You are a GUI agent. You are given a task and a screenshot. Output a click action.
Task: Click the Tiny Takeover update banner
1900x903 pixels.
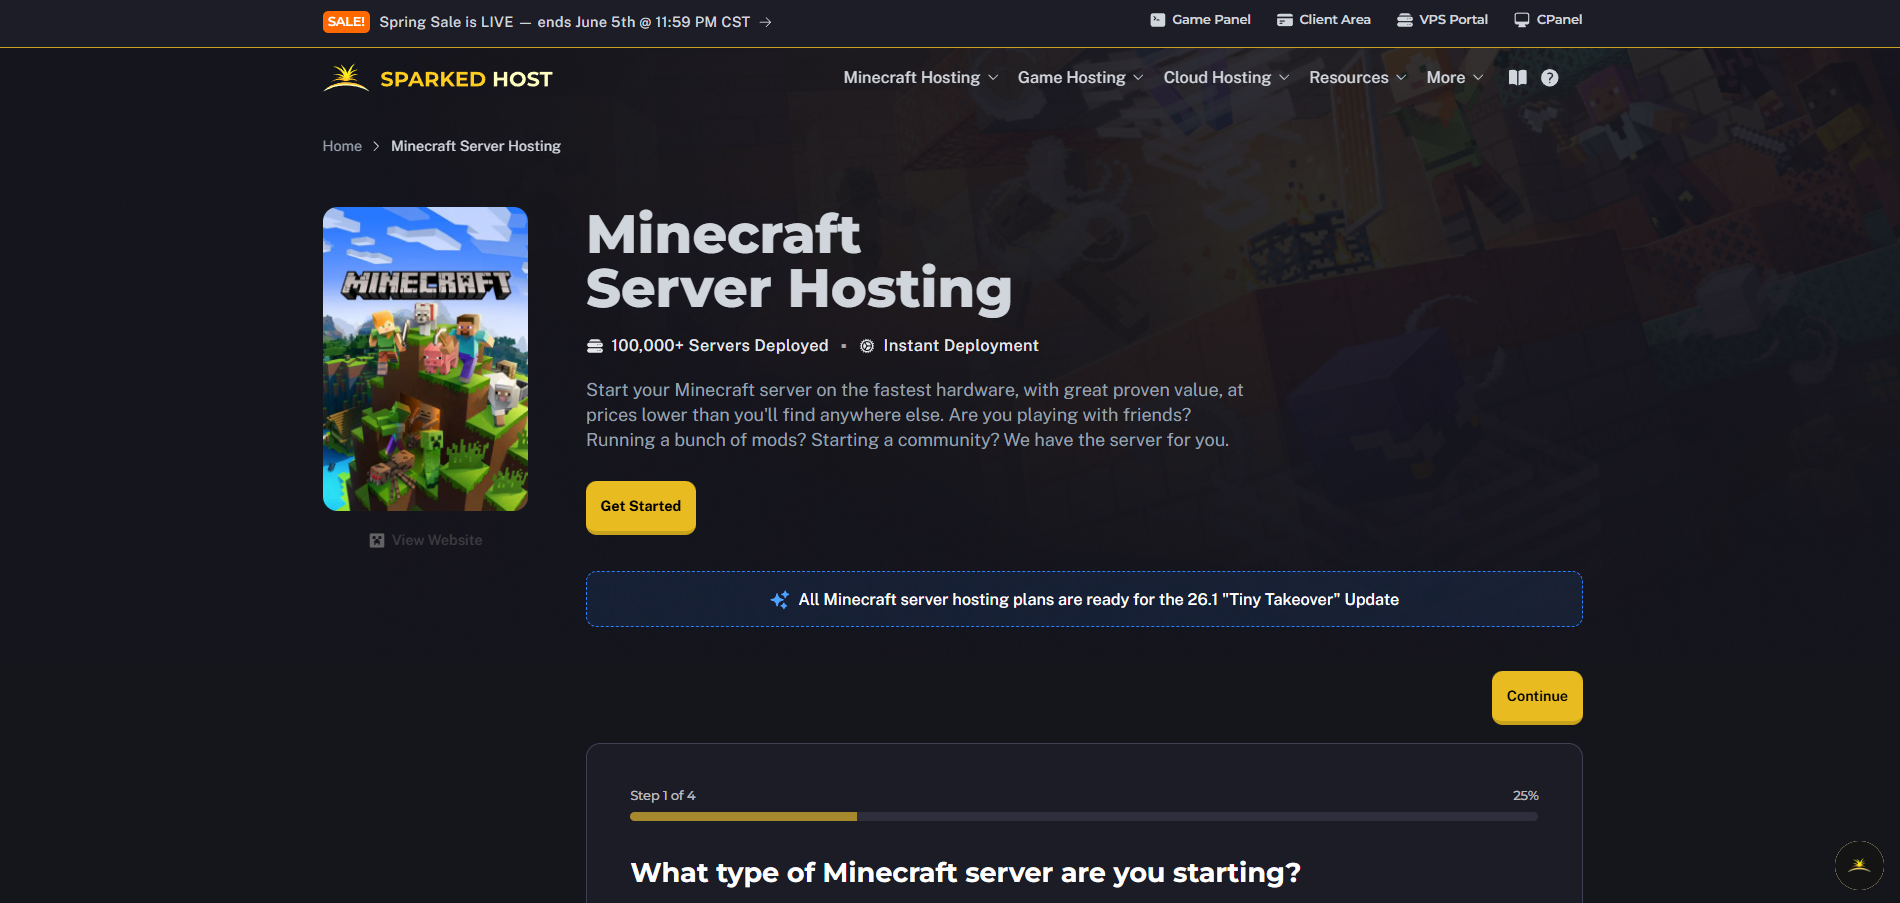point(1084,599)
